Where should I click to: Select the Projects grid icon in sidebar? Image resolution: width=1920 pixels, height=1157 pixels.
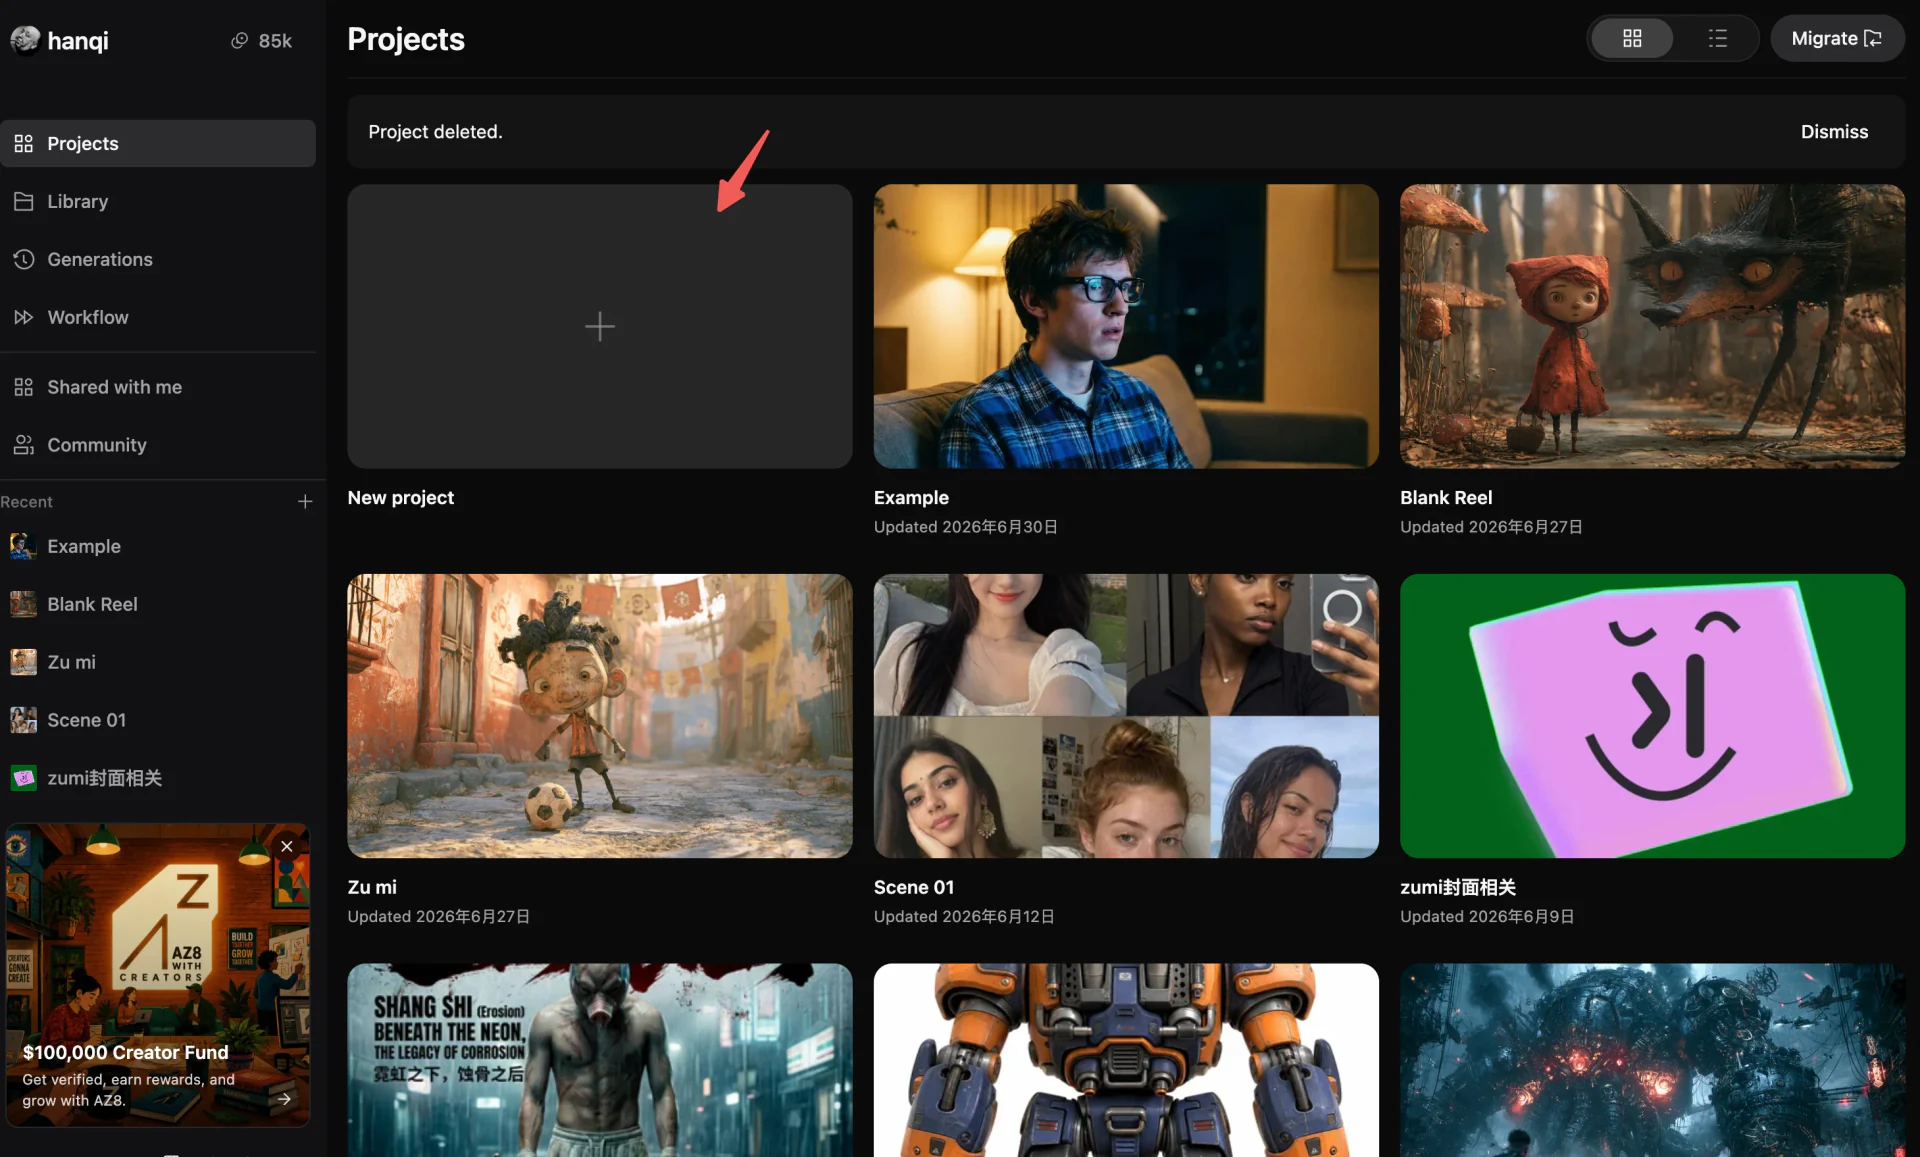(24, 144)
